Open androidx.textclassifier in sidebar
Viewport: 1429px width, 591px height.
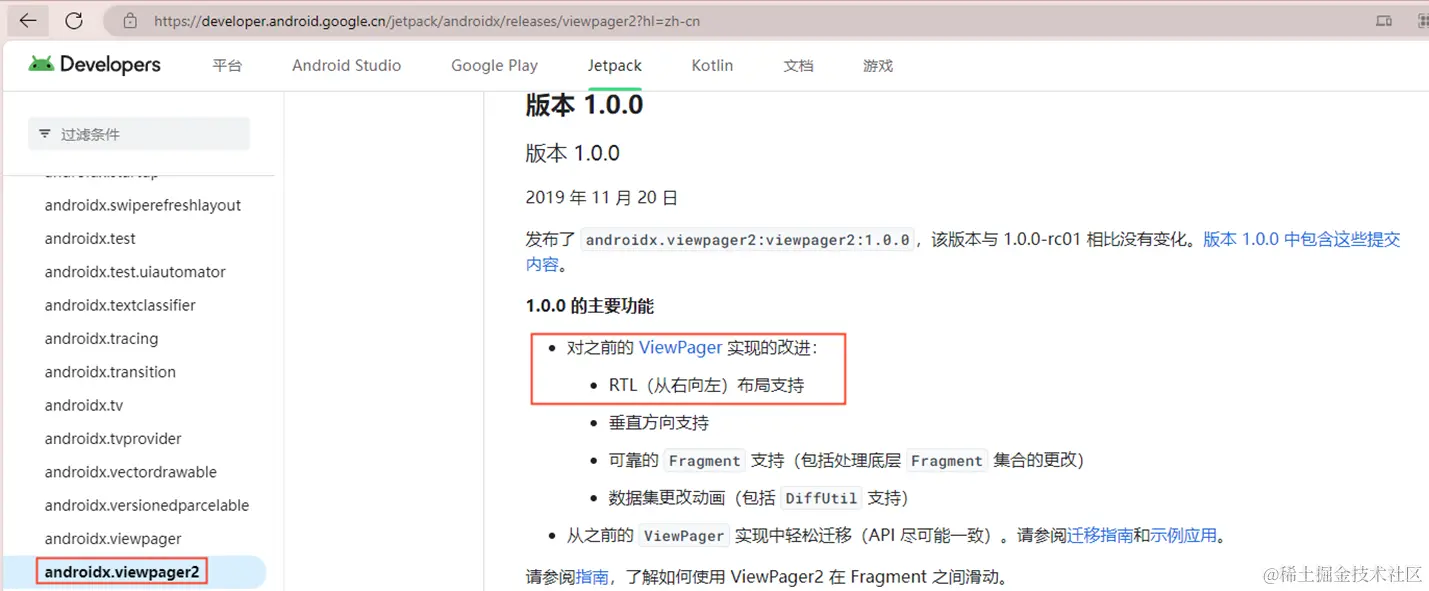[x=120, y=305]
